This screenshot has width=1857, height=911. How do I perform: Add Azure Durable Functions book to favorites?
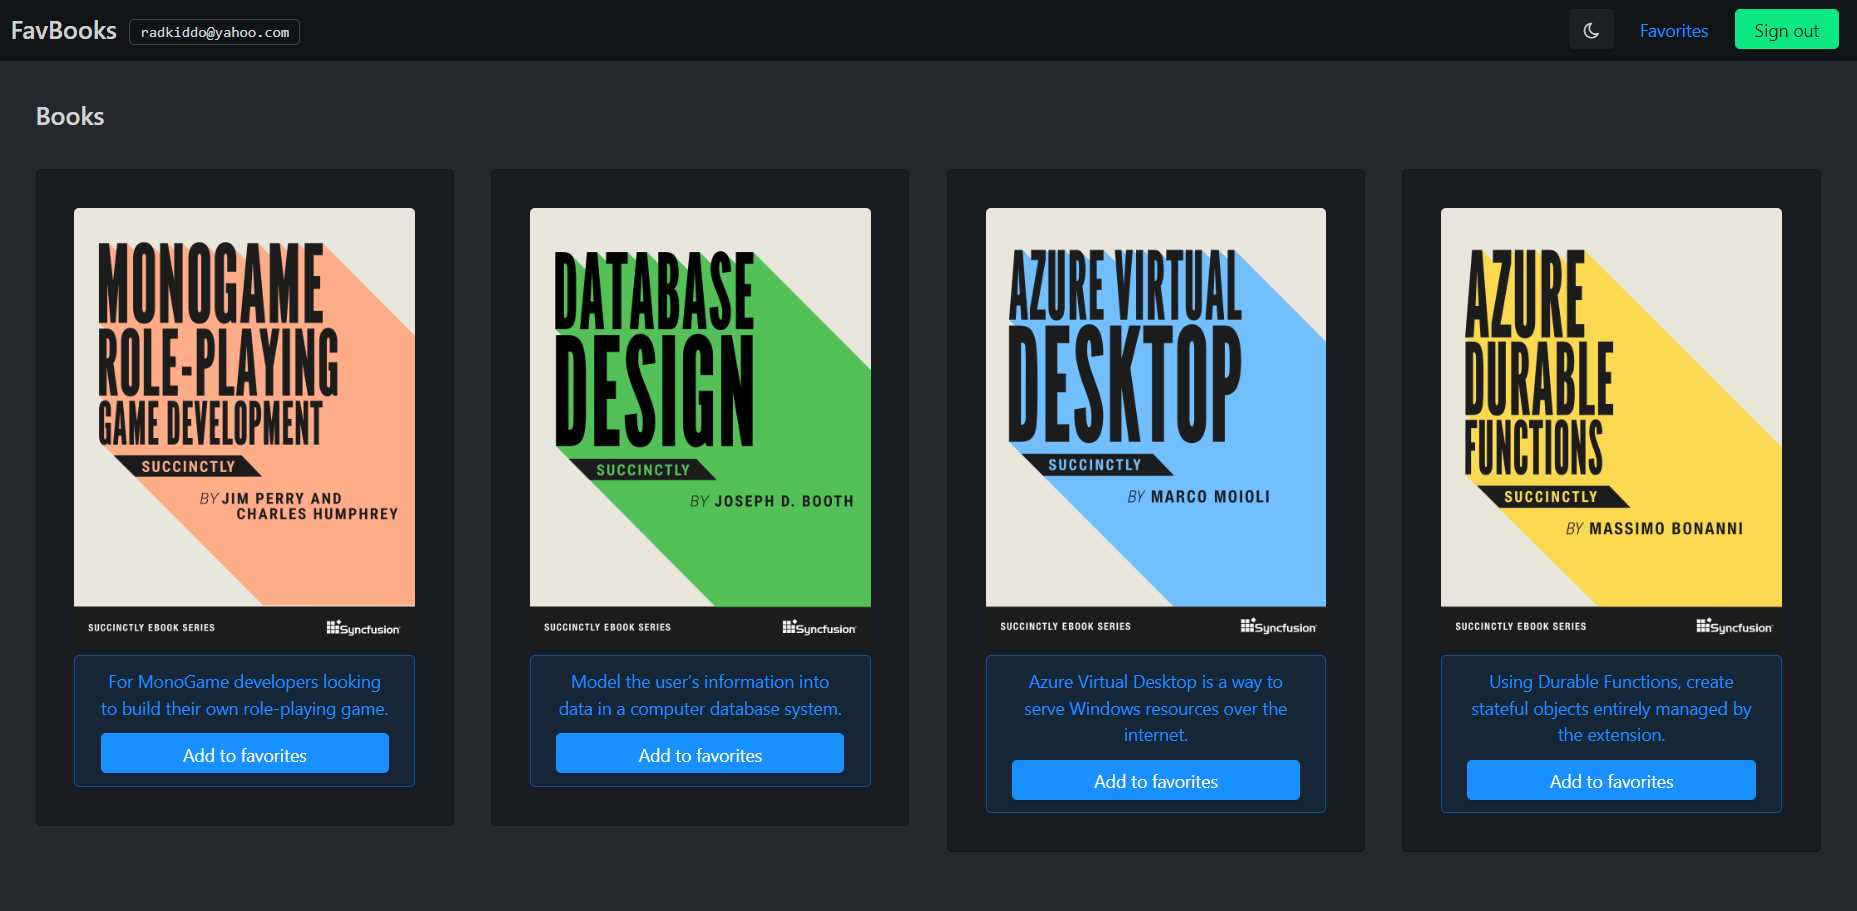coord(1611,780)
